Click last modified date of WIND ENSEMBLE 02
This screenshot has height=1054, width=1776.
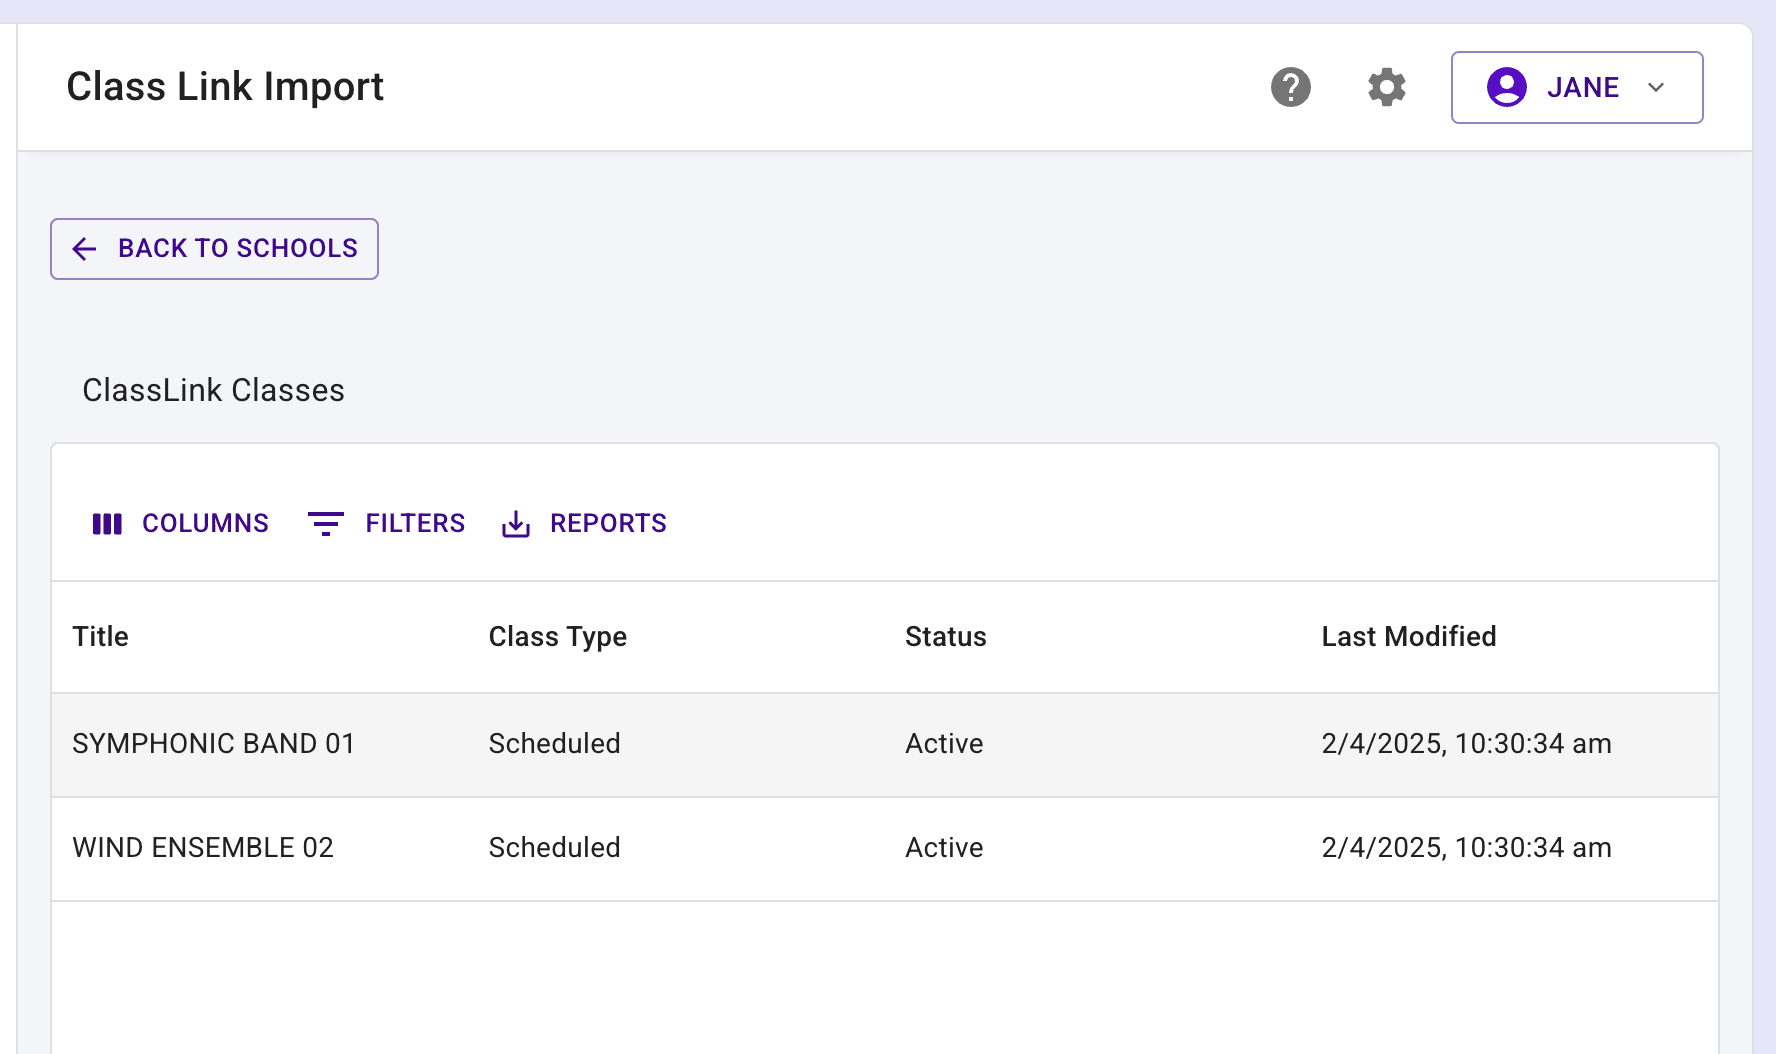tap(1466, 848)
